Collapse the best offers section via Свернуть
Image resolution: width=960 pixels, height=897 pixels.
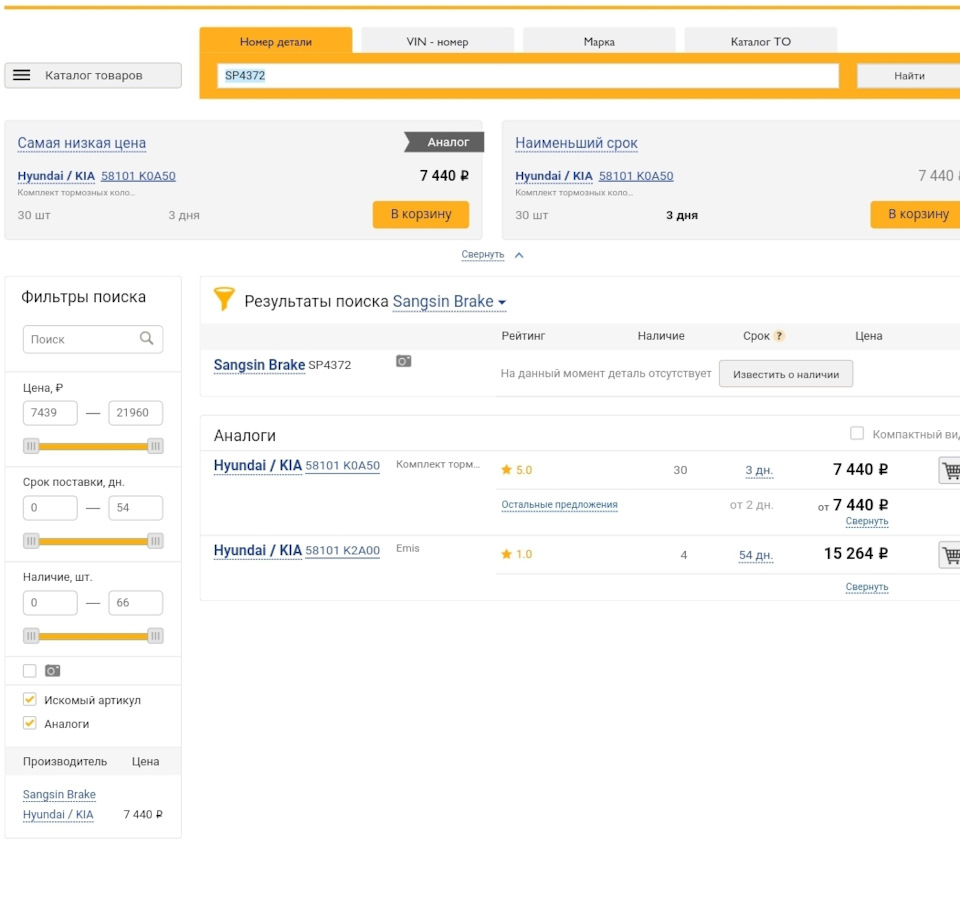pyautogui.click(x=483, y=255)
